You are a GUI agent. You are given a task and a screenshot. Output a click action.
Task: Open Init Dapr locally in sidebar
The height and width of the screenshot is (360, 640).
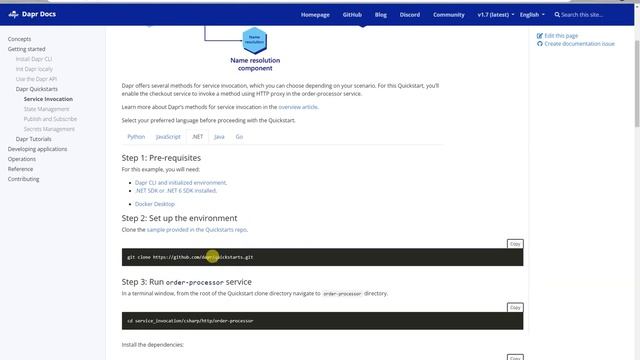click(x=34, y=69)
